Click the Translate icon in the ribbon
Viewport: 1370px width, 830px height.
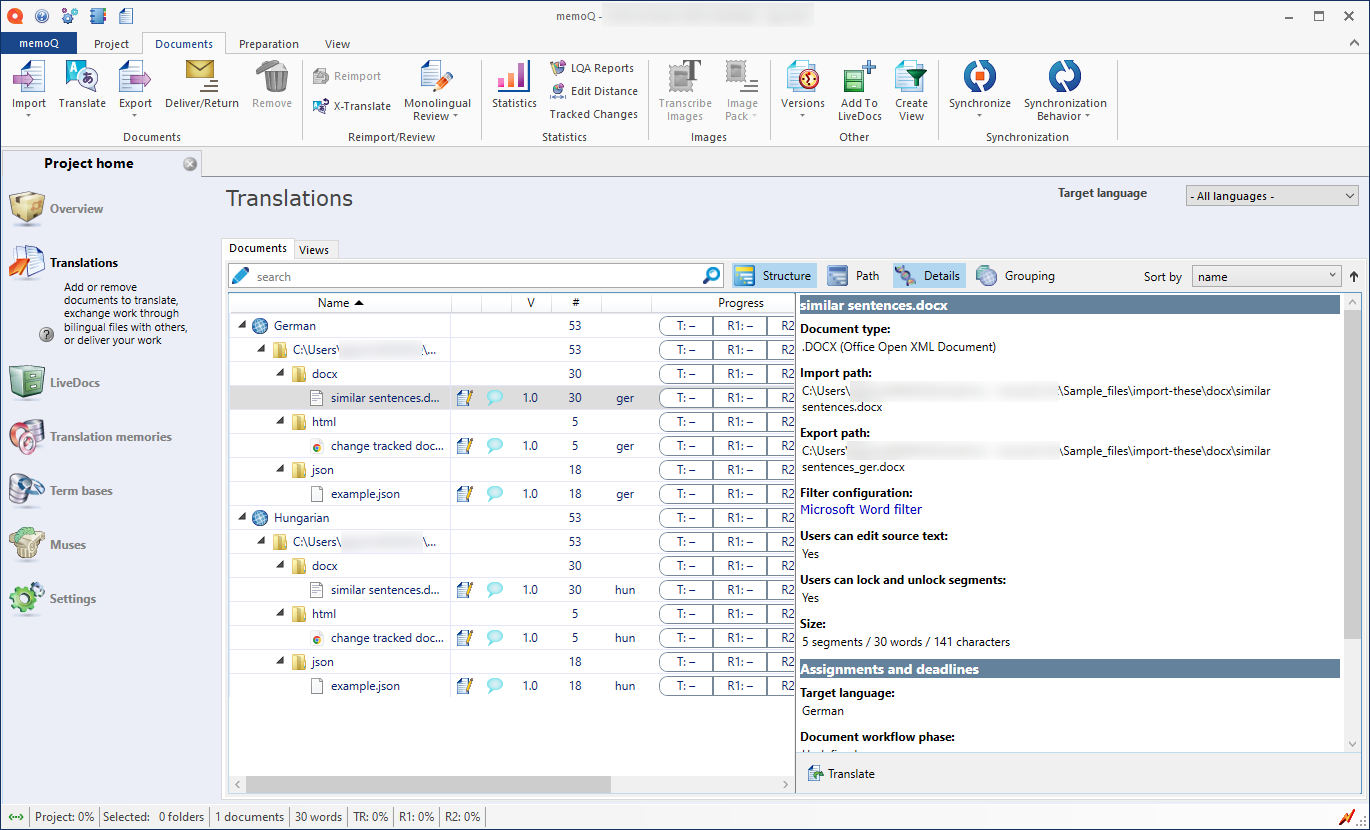click(82, 77)
